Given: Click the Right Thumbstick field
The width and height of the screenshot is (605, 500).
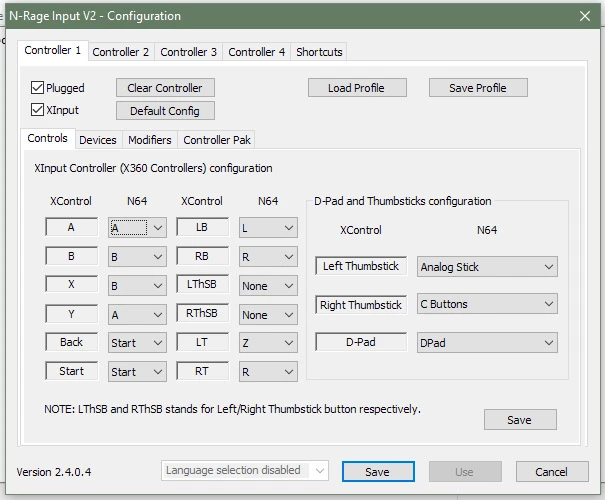Looking at the screenshot, I should pyautogui.click(x=361, y=305).
